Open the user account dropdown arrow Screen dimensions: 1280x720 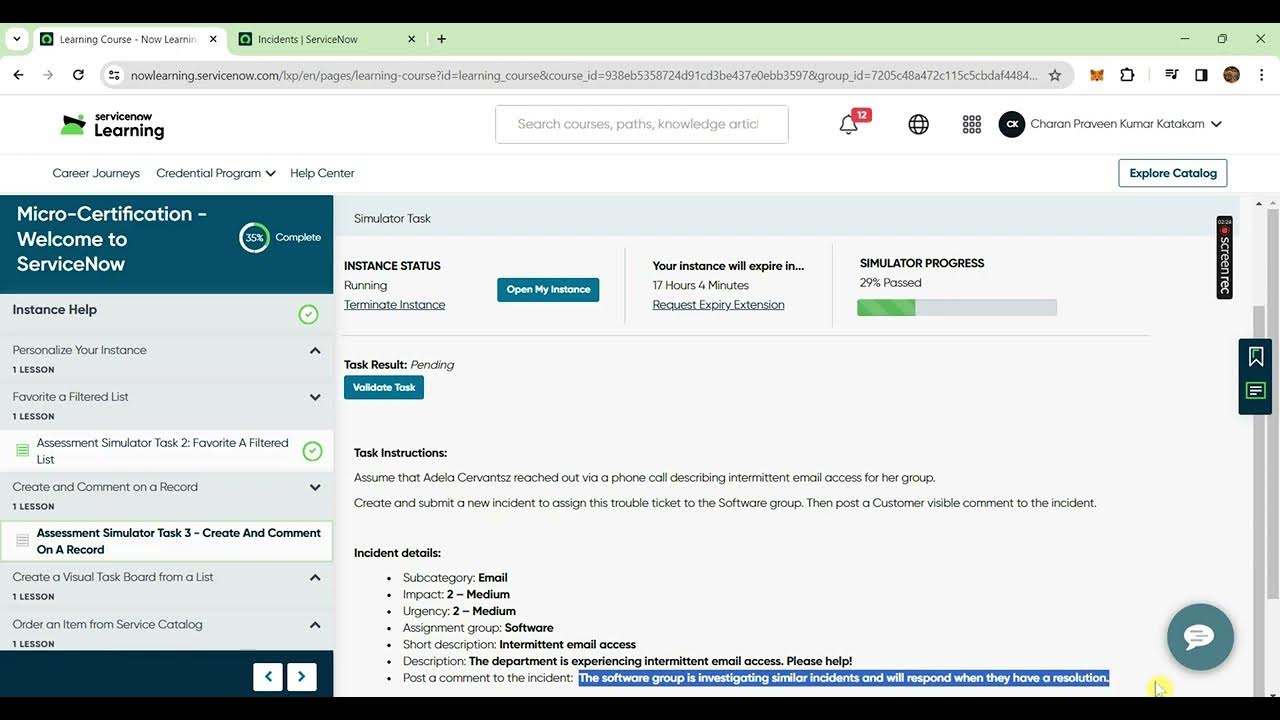pos(1216,124)
